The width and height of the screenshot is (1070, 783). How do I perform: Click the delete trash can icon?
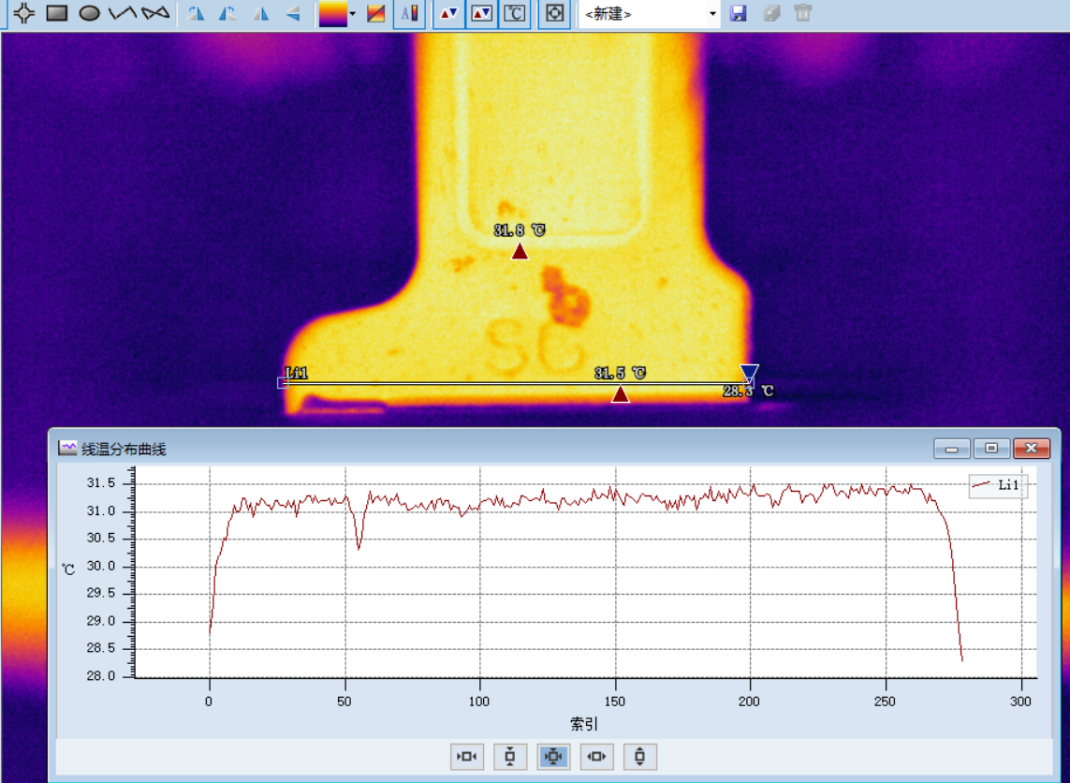tap(803, 13)
